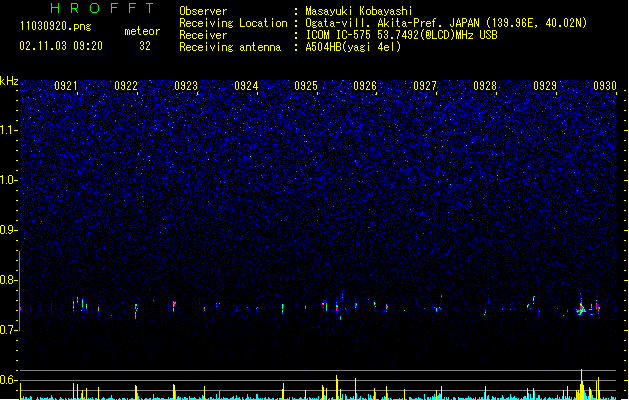Click the 0929 time marker
Image resolution: width=629 pixels, height=400 pixels.
tap(545, 86)
